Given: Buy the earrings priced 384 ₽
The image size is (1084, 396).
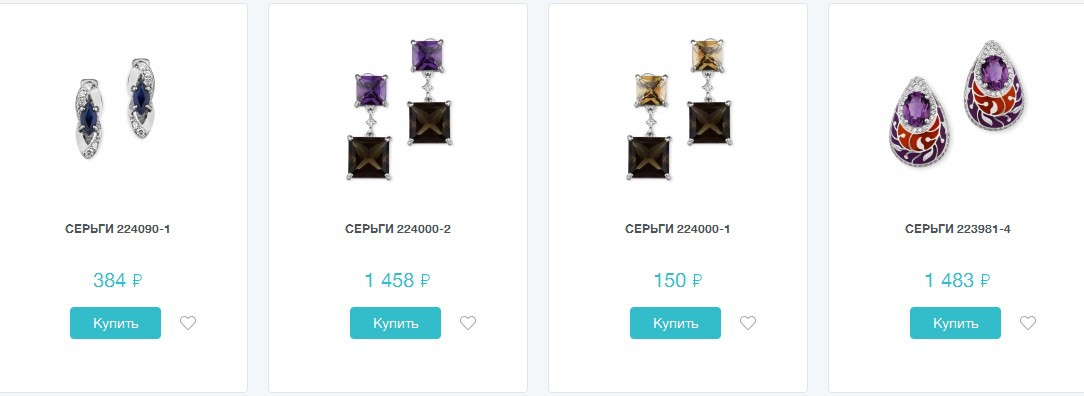Looking at the screenshot, I should [x=115, y=323].
